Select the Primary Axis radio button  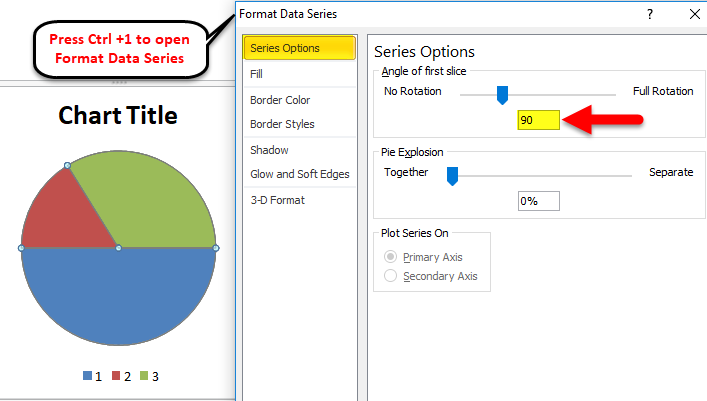391,257
